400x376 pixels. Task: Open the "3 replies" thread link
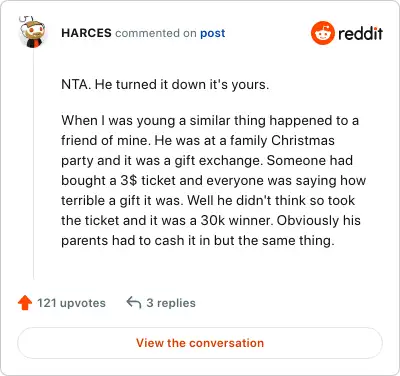point(171,303)
